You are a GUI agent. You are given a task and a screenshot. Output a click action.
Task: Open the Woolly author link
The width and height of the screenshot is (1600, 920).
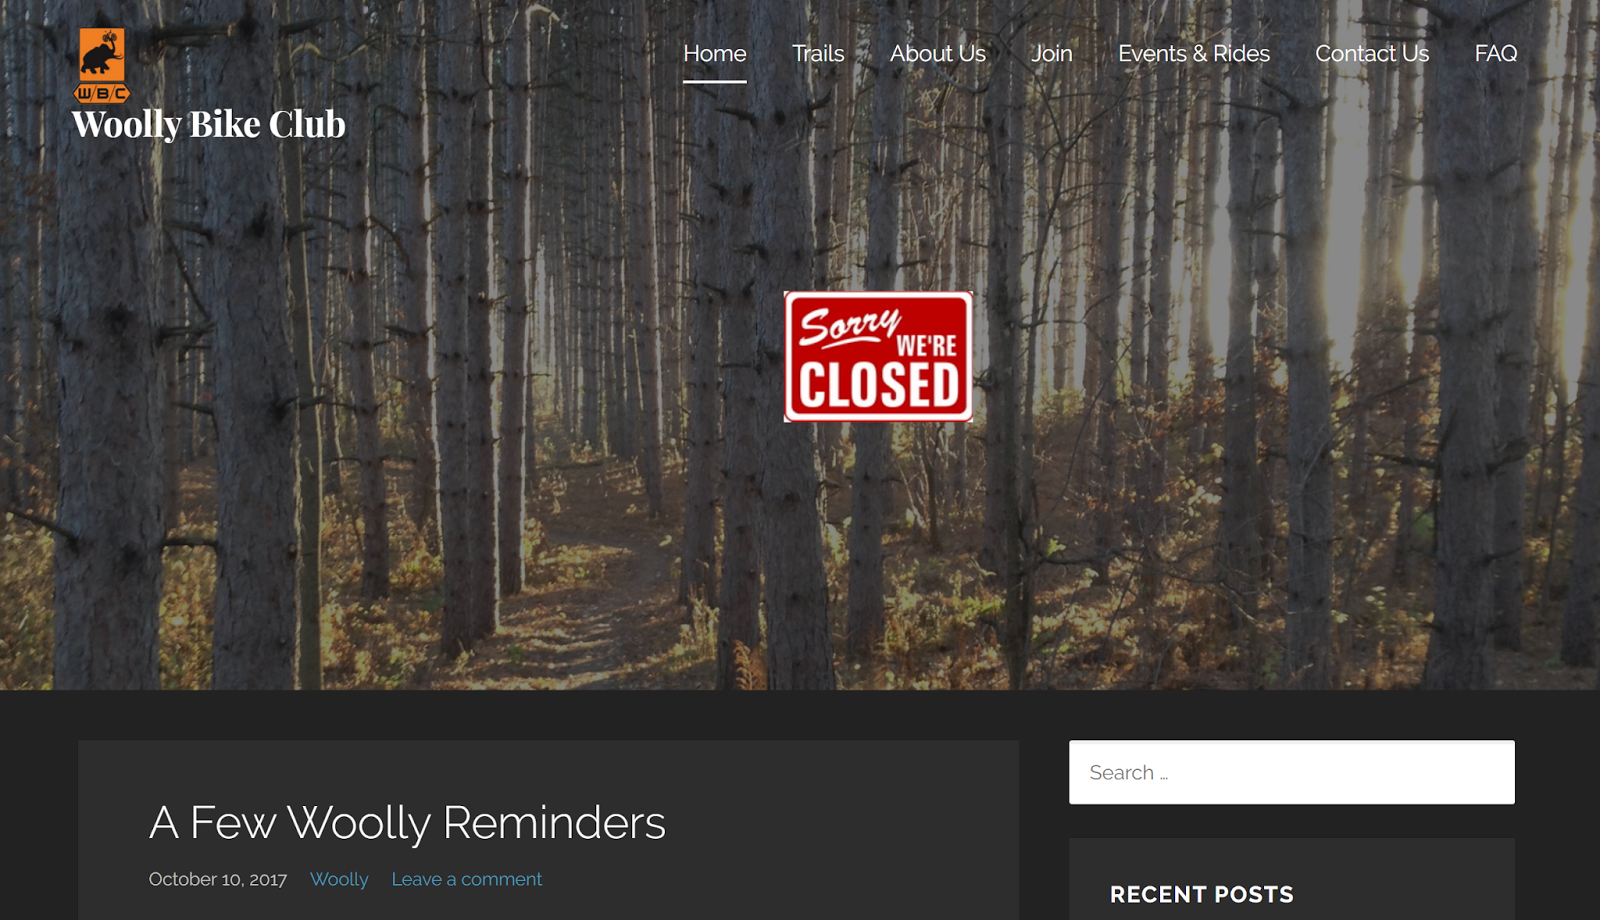pos(339,879)
